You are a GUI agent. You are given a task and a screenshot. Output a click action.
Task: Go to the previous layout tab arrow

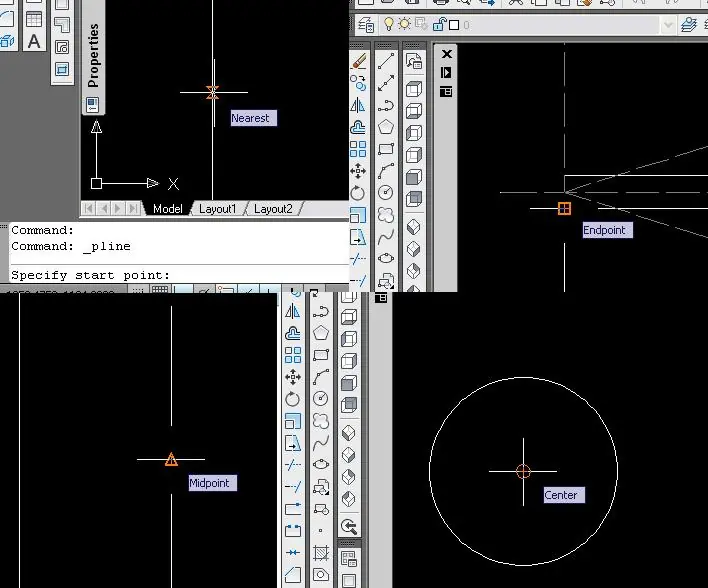point(104,209)
